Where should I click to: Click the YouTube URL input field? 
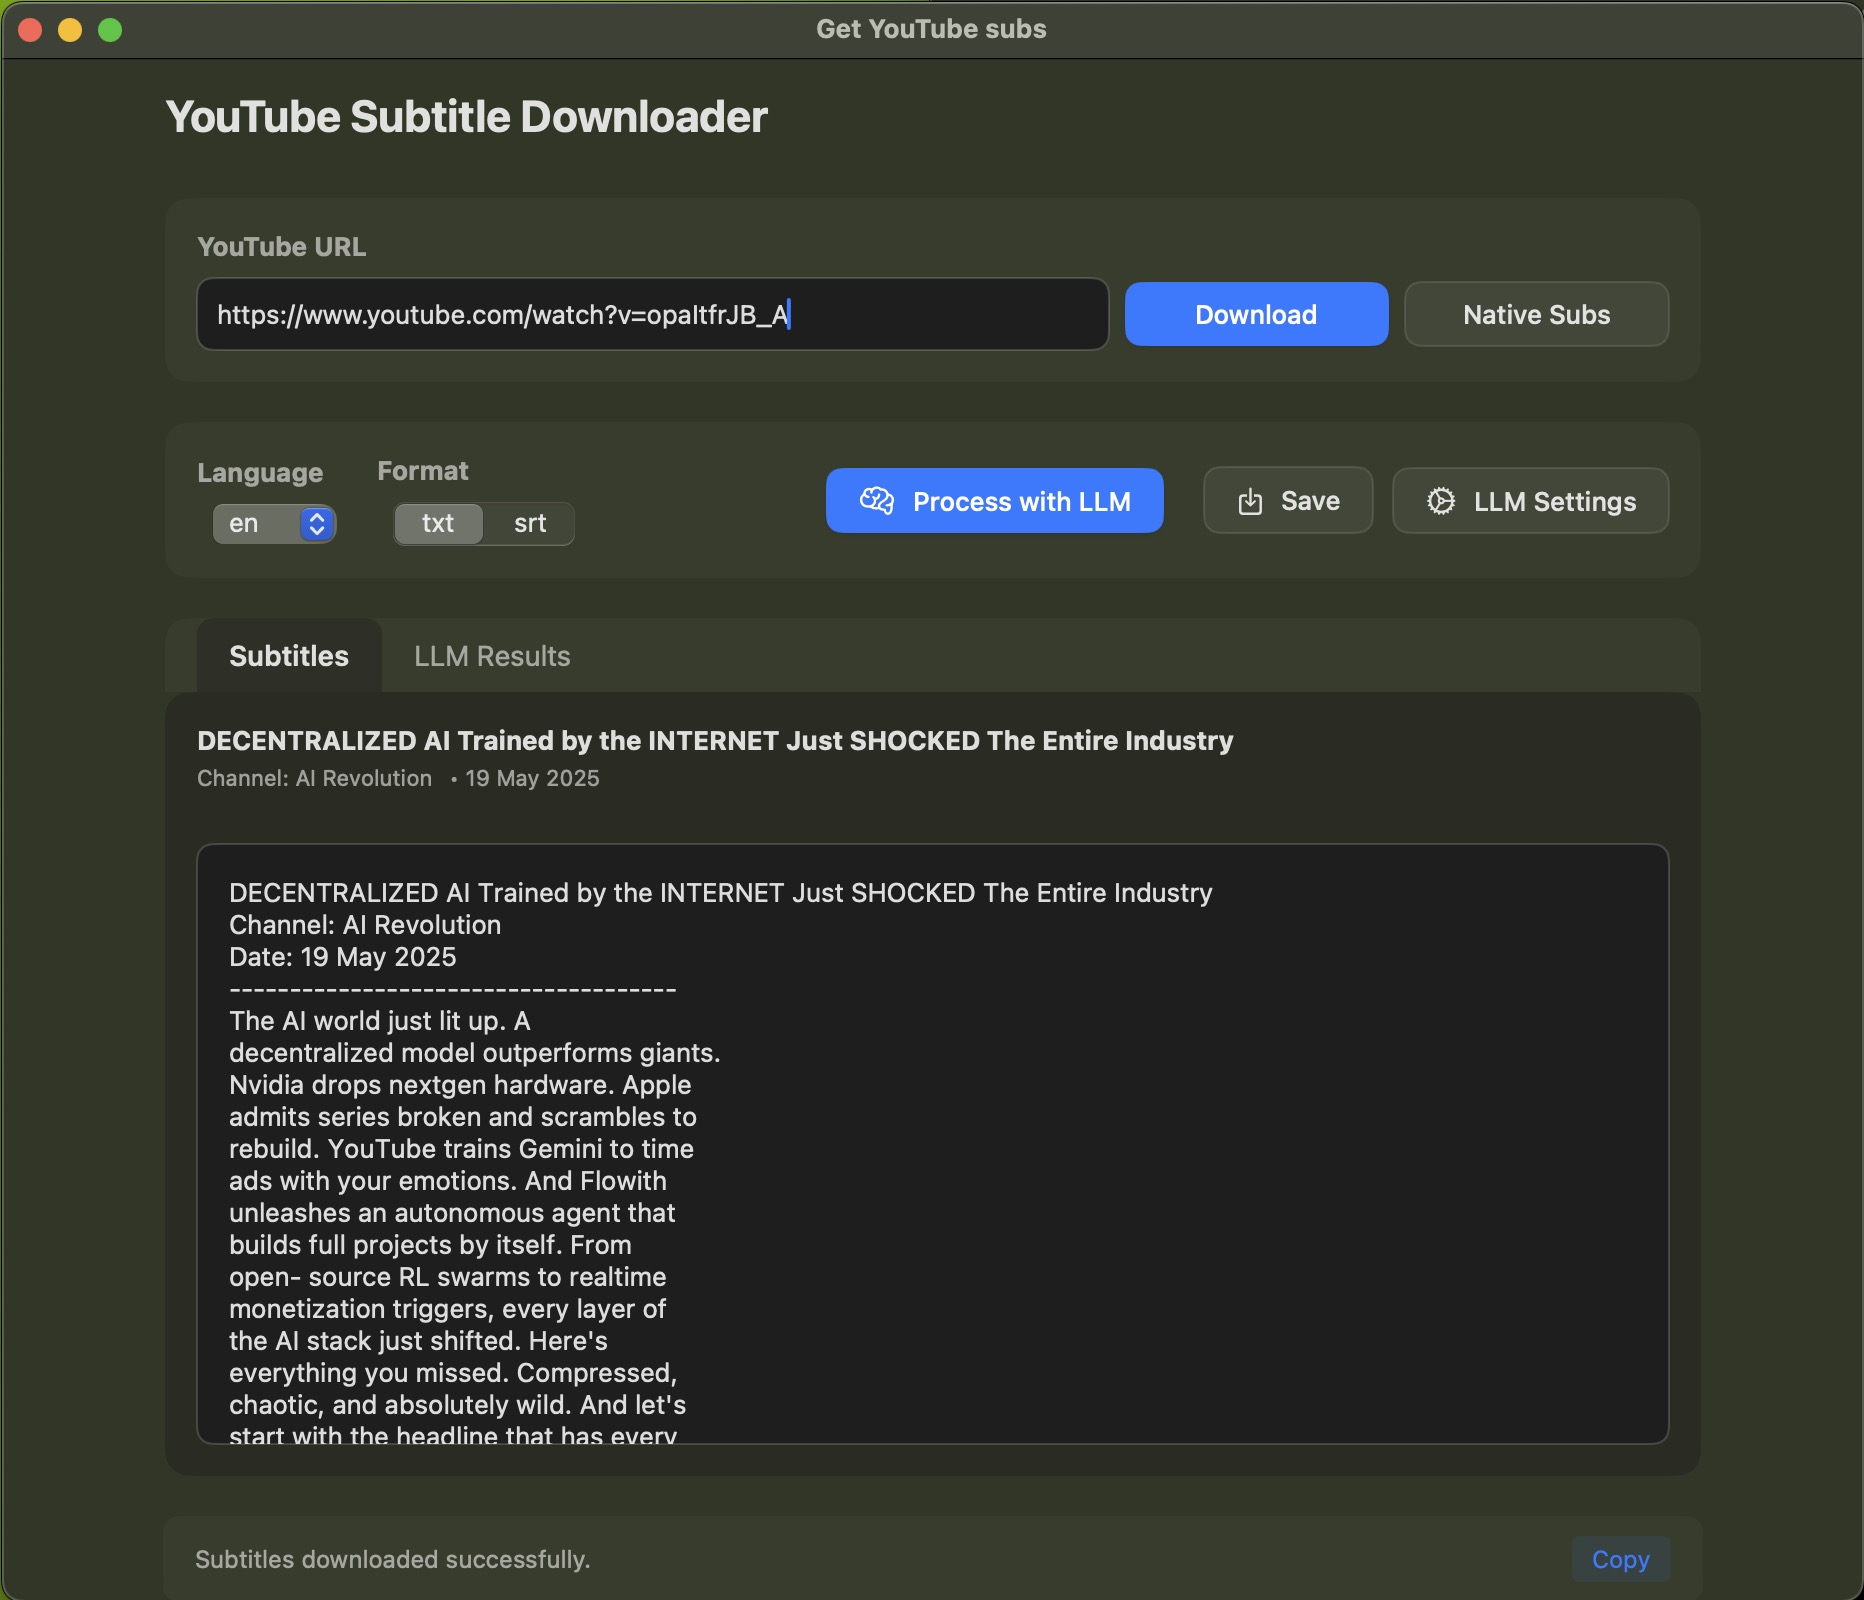click(x=652, y=314)
